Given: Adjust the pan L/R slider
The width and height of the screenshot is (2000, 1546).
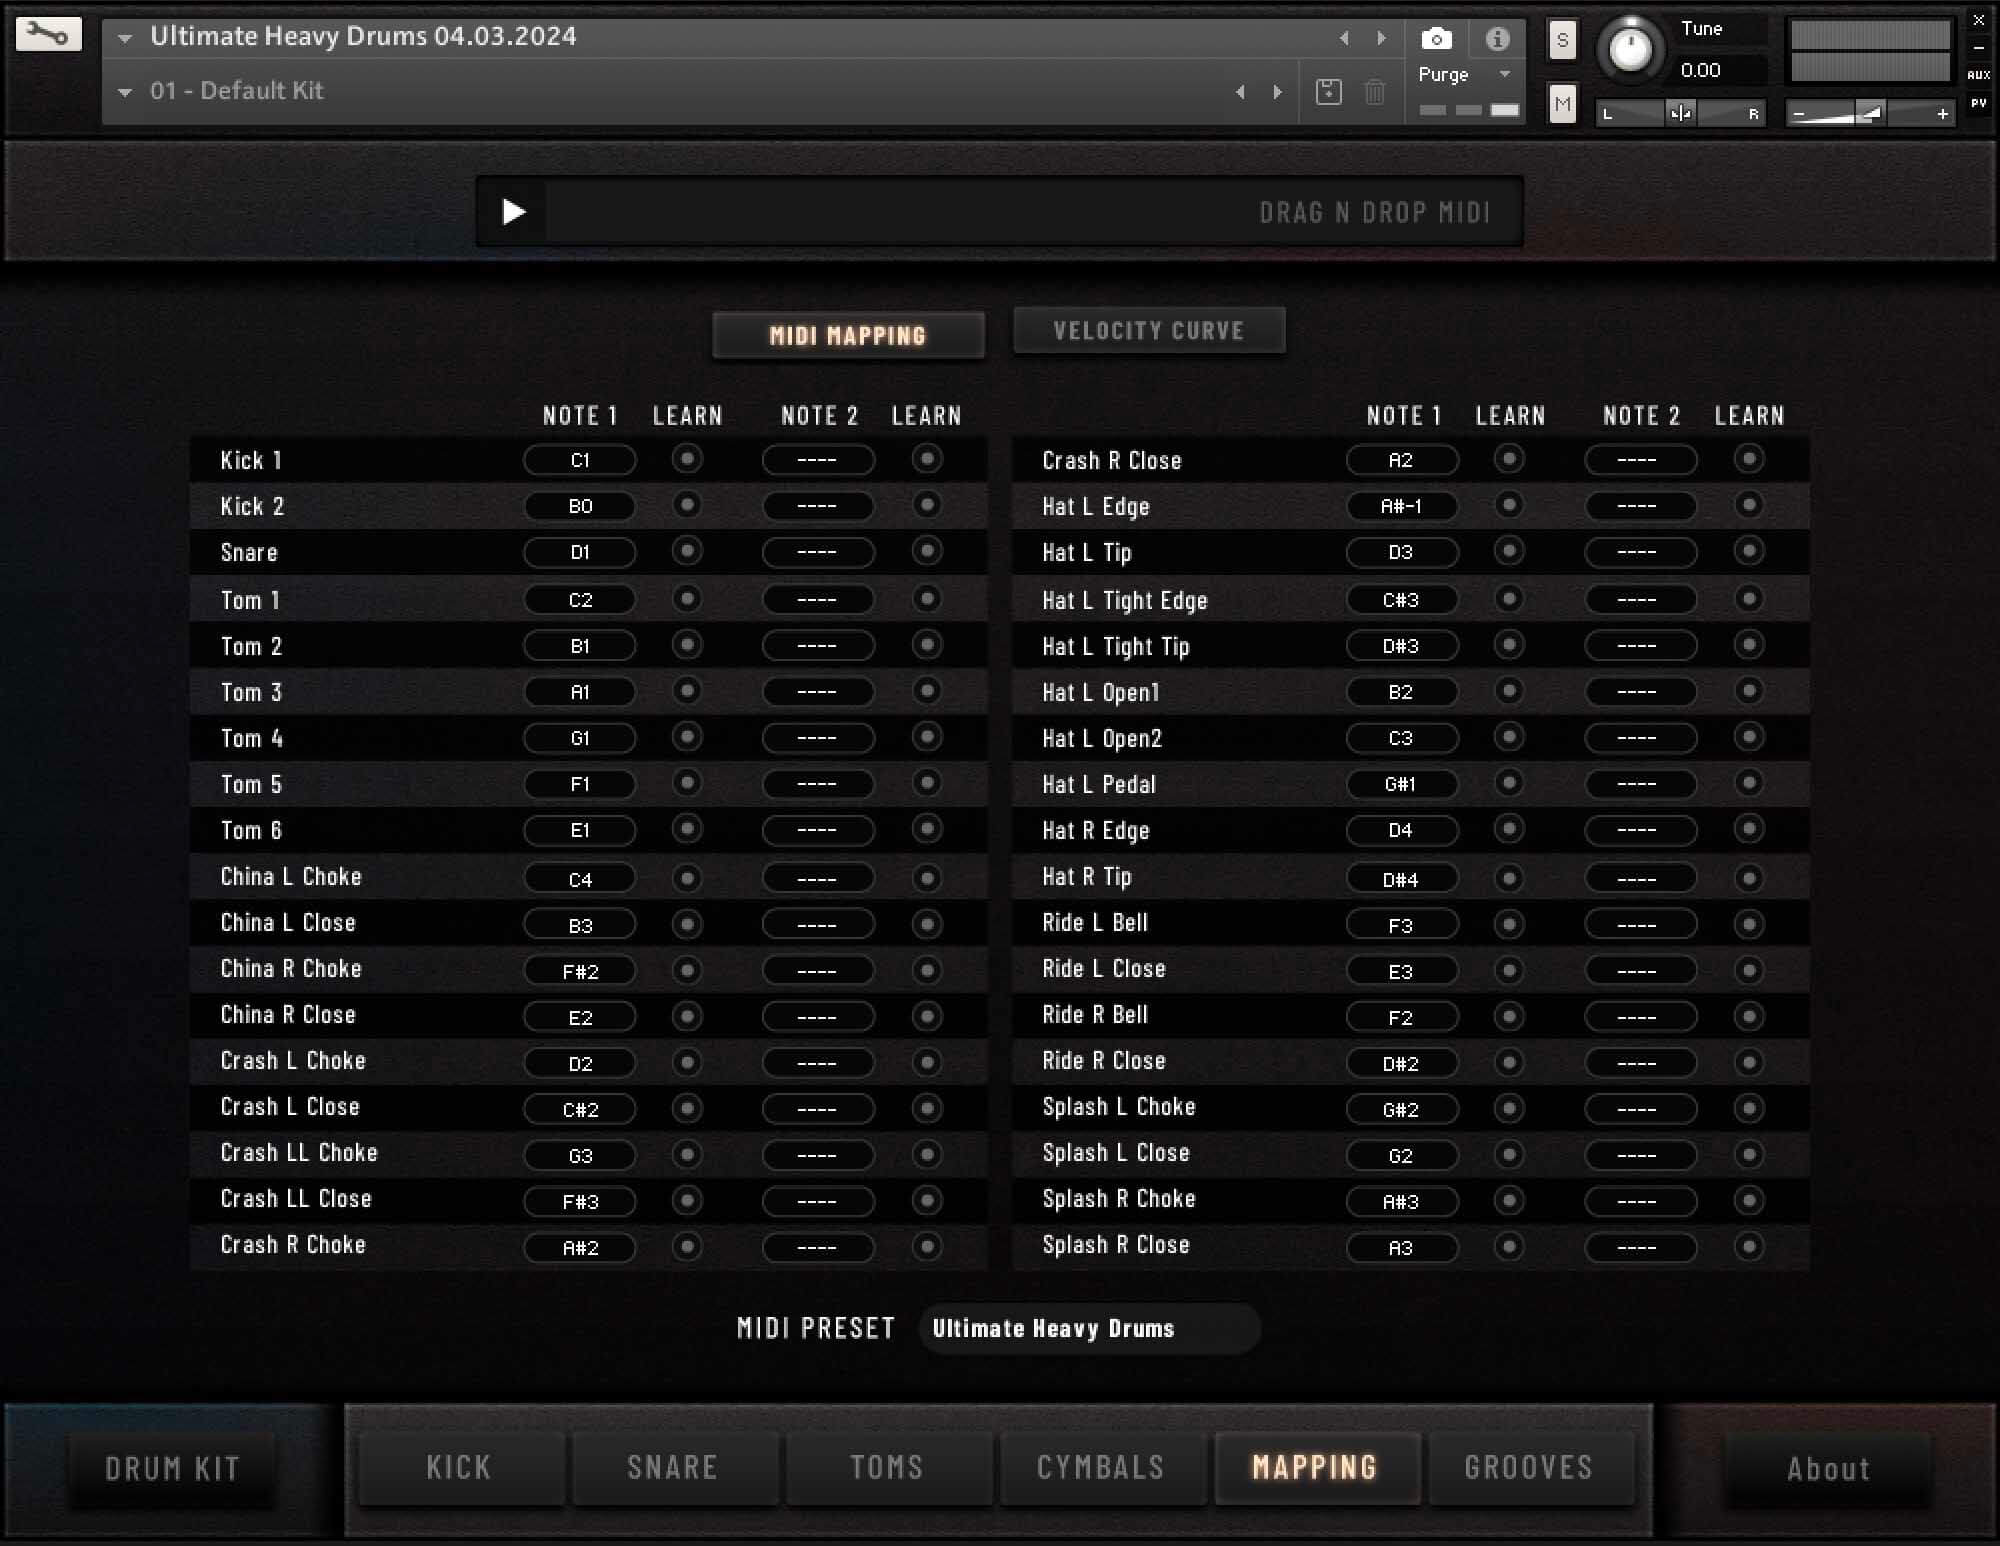Looking at the screenshot, I should 1680,113.
